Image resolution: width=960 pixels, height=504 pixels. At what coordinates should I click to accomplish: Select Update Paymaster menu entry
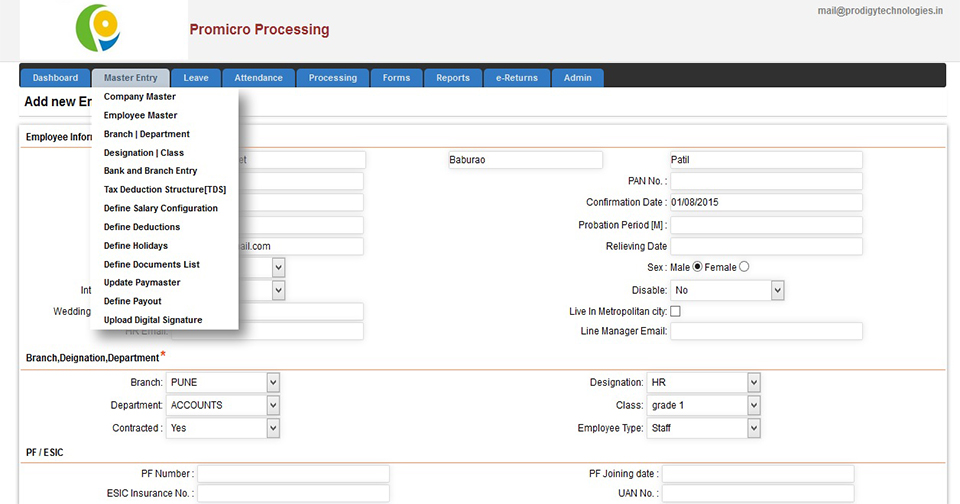[141, 282]
